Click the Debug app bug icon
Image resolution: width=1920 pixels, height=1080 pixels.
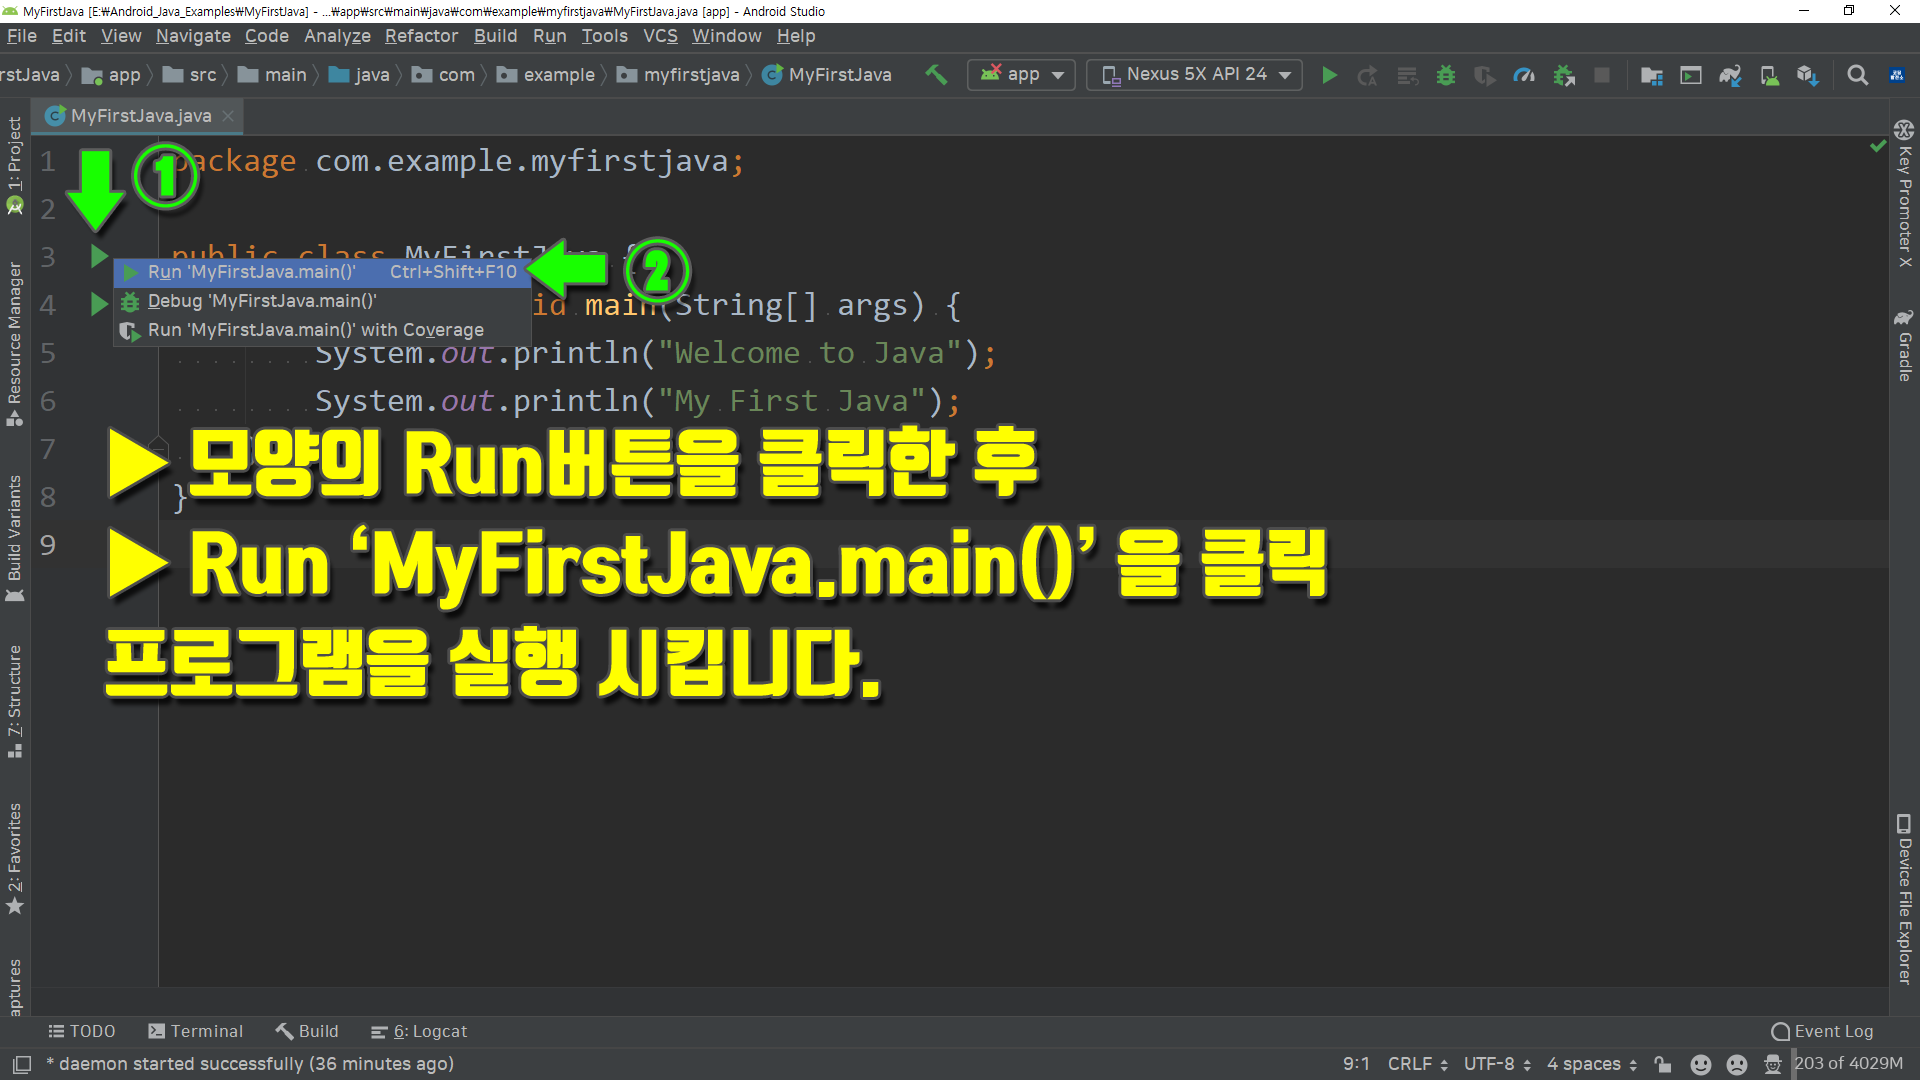click(1445, 75)
